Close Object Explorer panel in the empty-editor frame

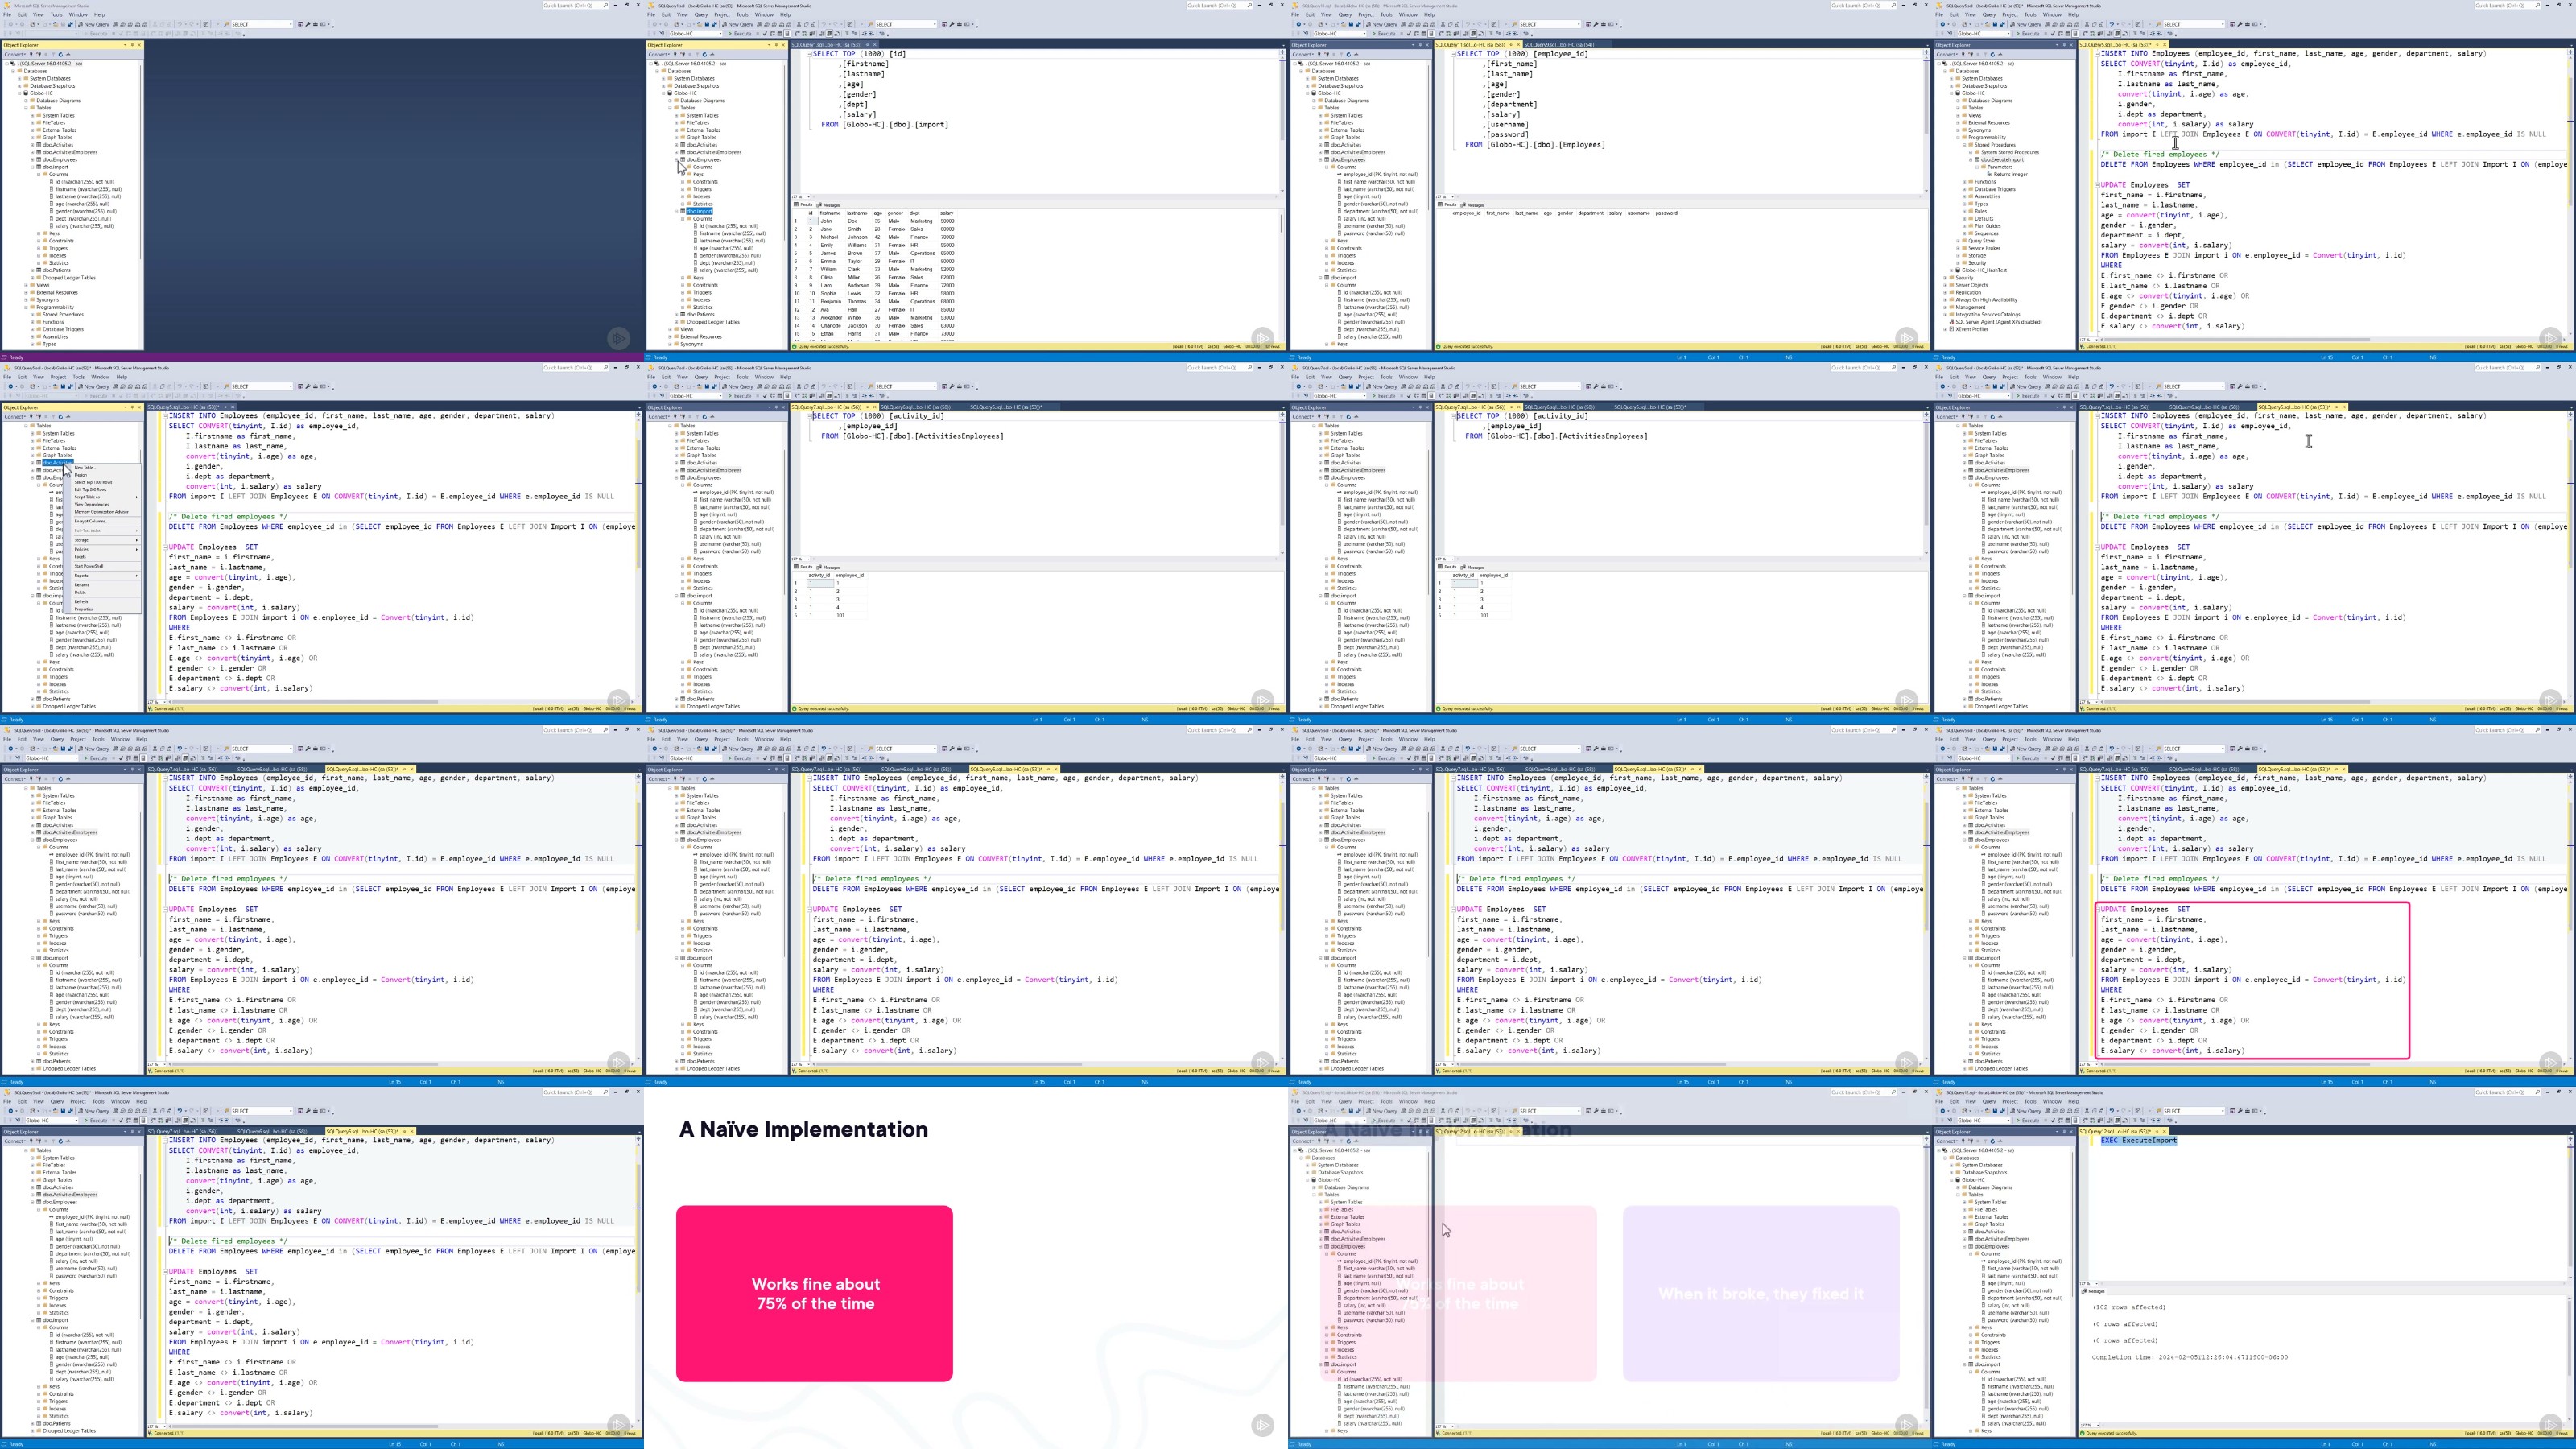point(140,45)
